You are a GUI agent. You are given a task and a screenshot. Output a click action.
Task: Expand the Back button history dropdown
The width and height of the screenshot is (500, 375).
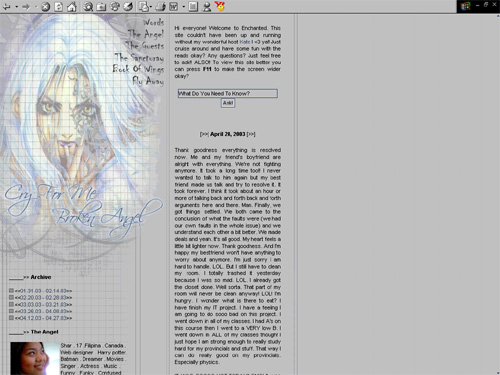tap(16, 7)
